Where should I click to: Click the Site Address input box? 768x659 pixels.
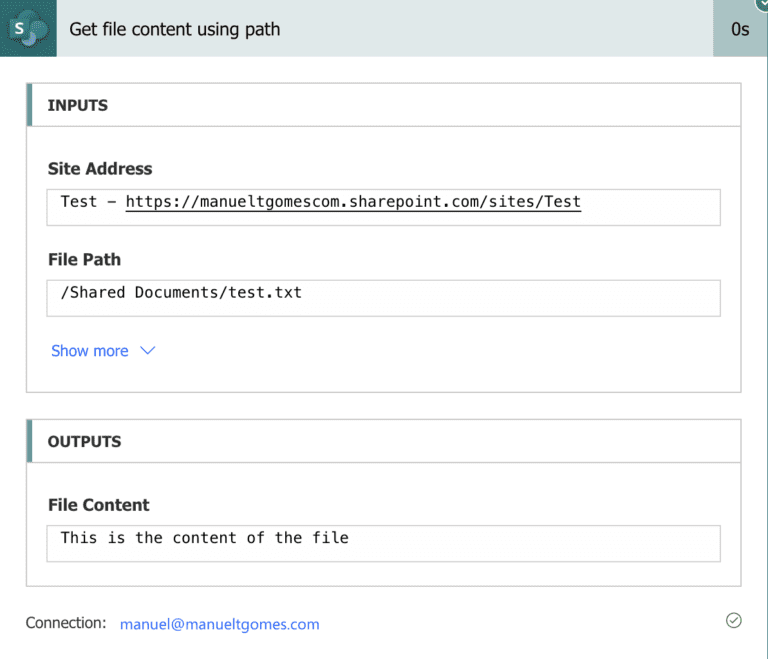point(650,208)
